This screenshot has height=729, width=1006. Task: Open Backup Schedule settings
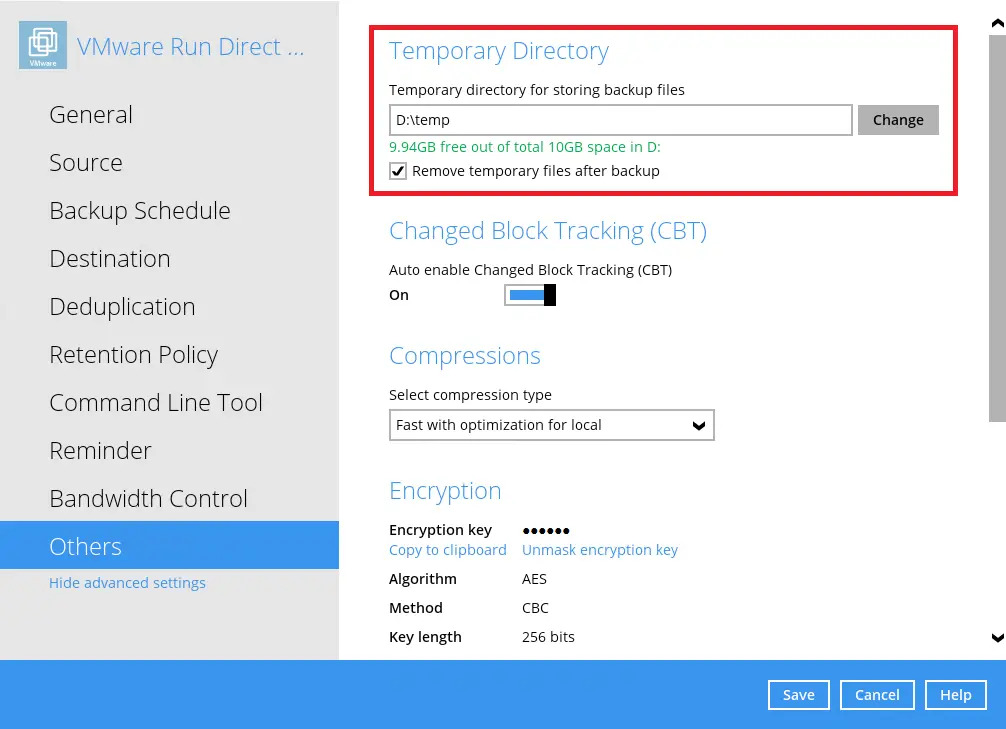[140, 211]
